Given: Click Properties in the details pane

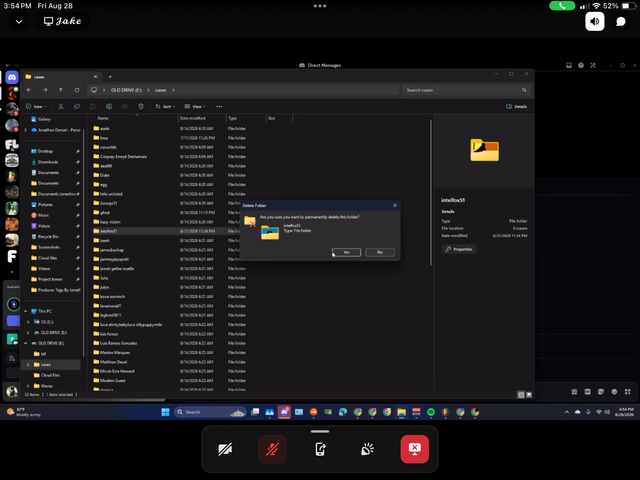Looking at the screenshot, I should pyautogui.click(x=459, y=249).
